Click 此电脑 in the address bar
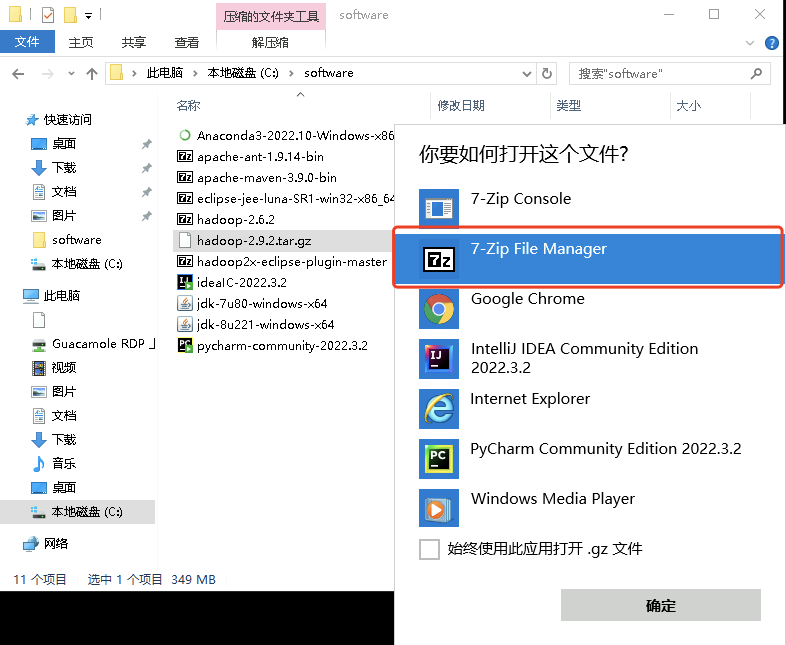This screenshot has height=645, width=786. point(165,73)
